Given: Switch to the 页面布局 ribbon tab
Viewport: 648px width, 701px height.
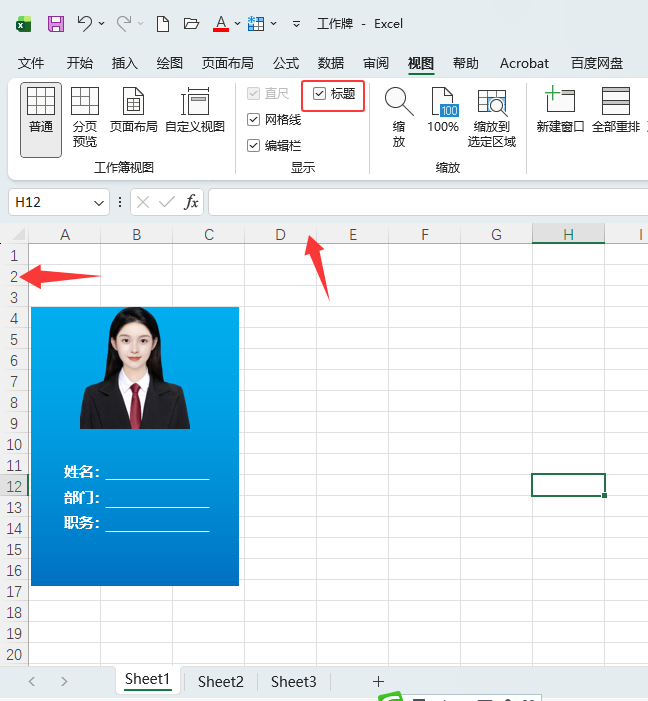Looking at the screenshot, I should click(228, 63).
